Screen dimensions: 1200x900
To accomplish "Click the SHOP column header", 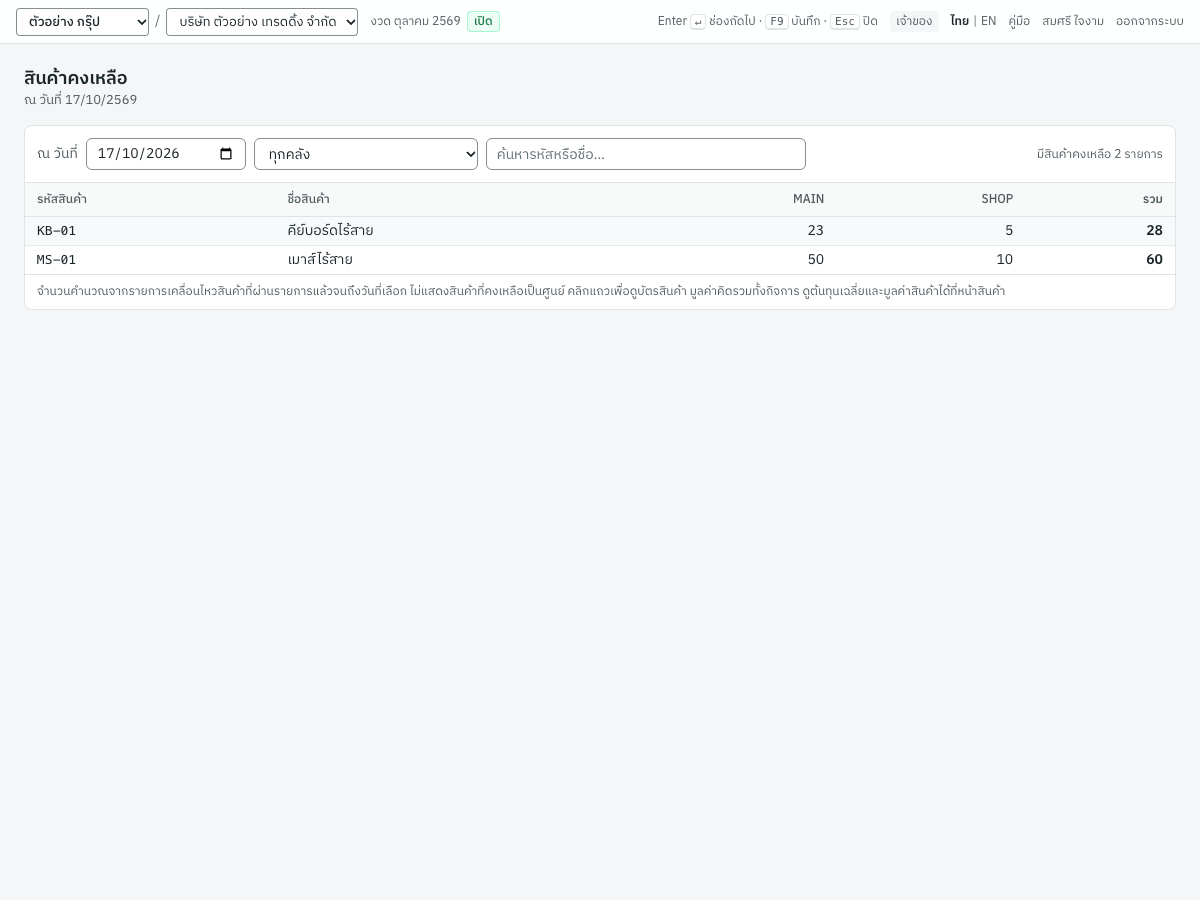I will (997, 199).
